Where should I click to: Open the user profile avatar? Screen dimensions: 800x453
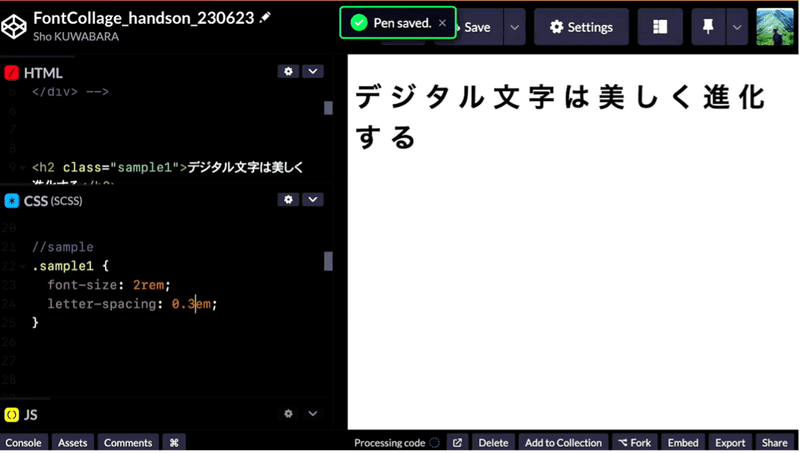[x=775, y=27]
